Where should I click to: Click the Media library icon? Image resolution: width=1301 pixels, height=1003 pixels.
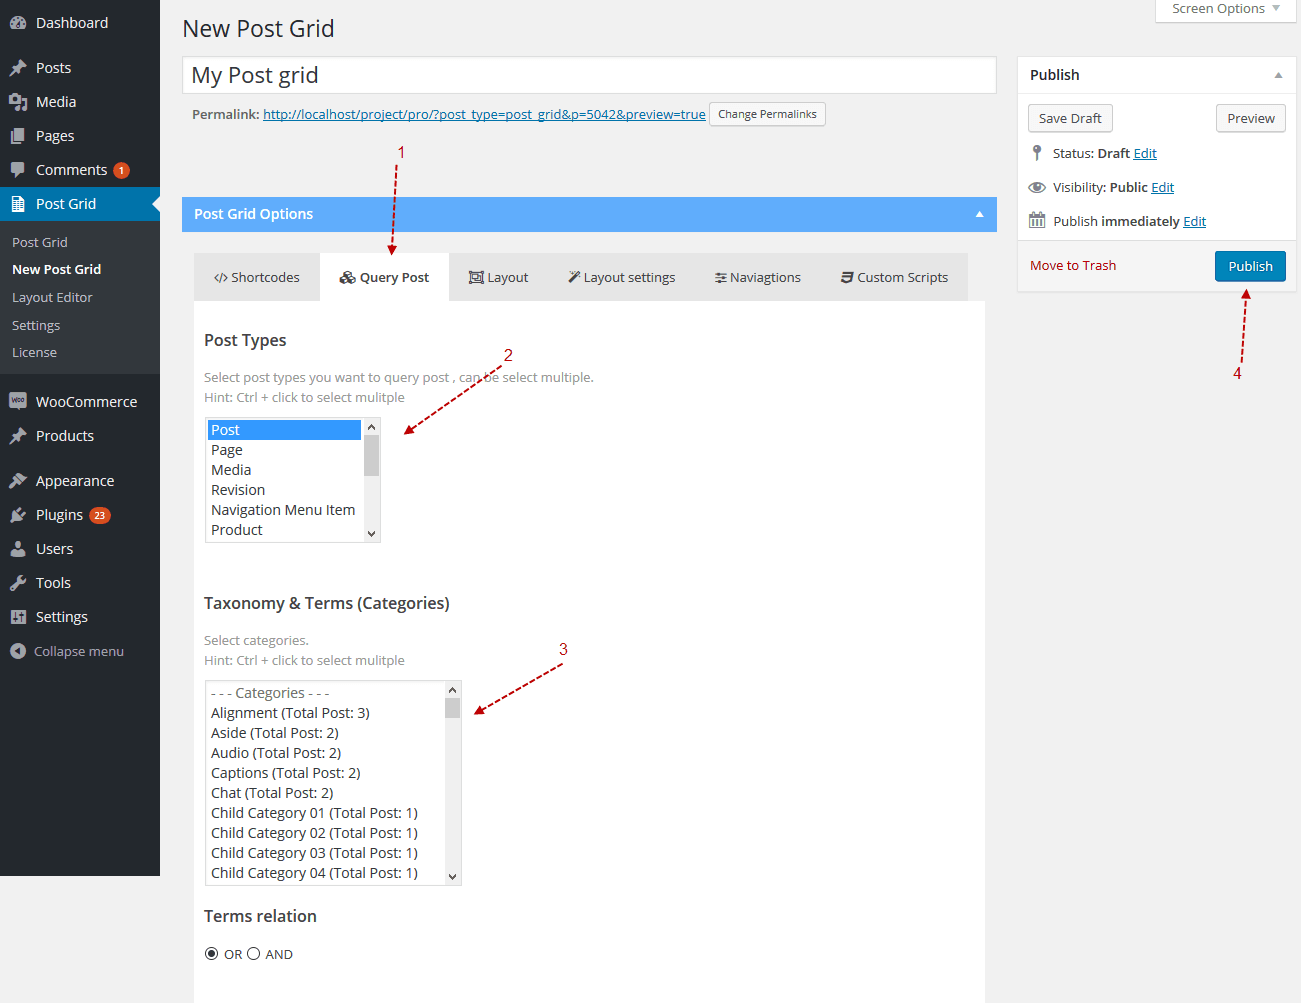18,102
